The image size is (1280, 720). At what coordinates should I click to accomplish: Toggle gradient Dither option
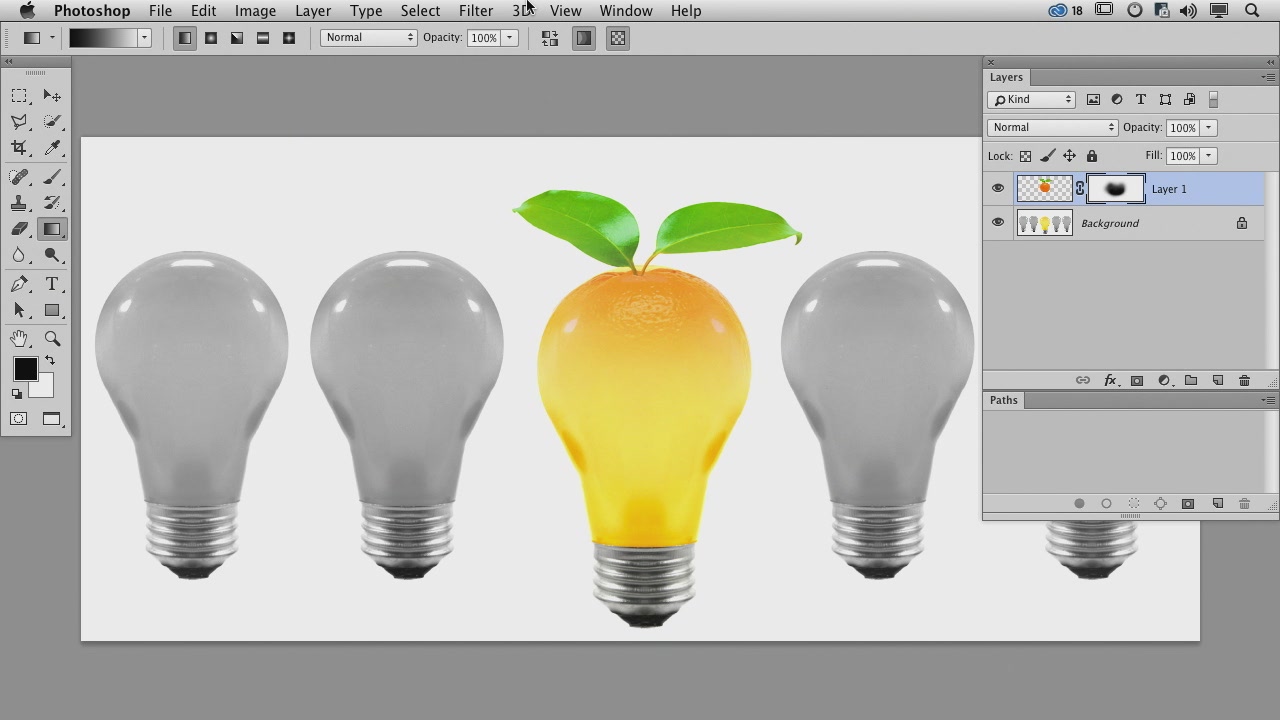584,38
